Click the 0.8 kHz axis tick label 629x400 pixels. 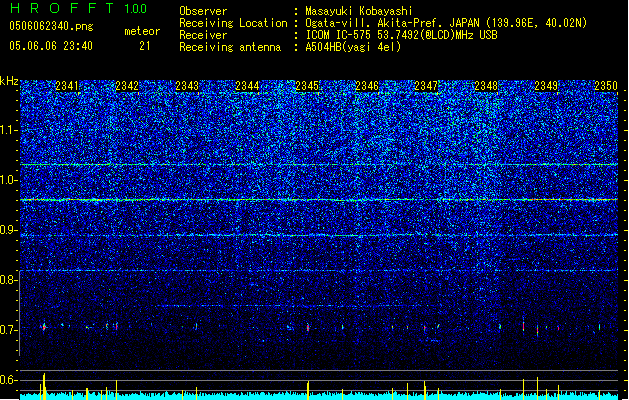pyautogui.click(x=9, y=280)
